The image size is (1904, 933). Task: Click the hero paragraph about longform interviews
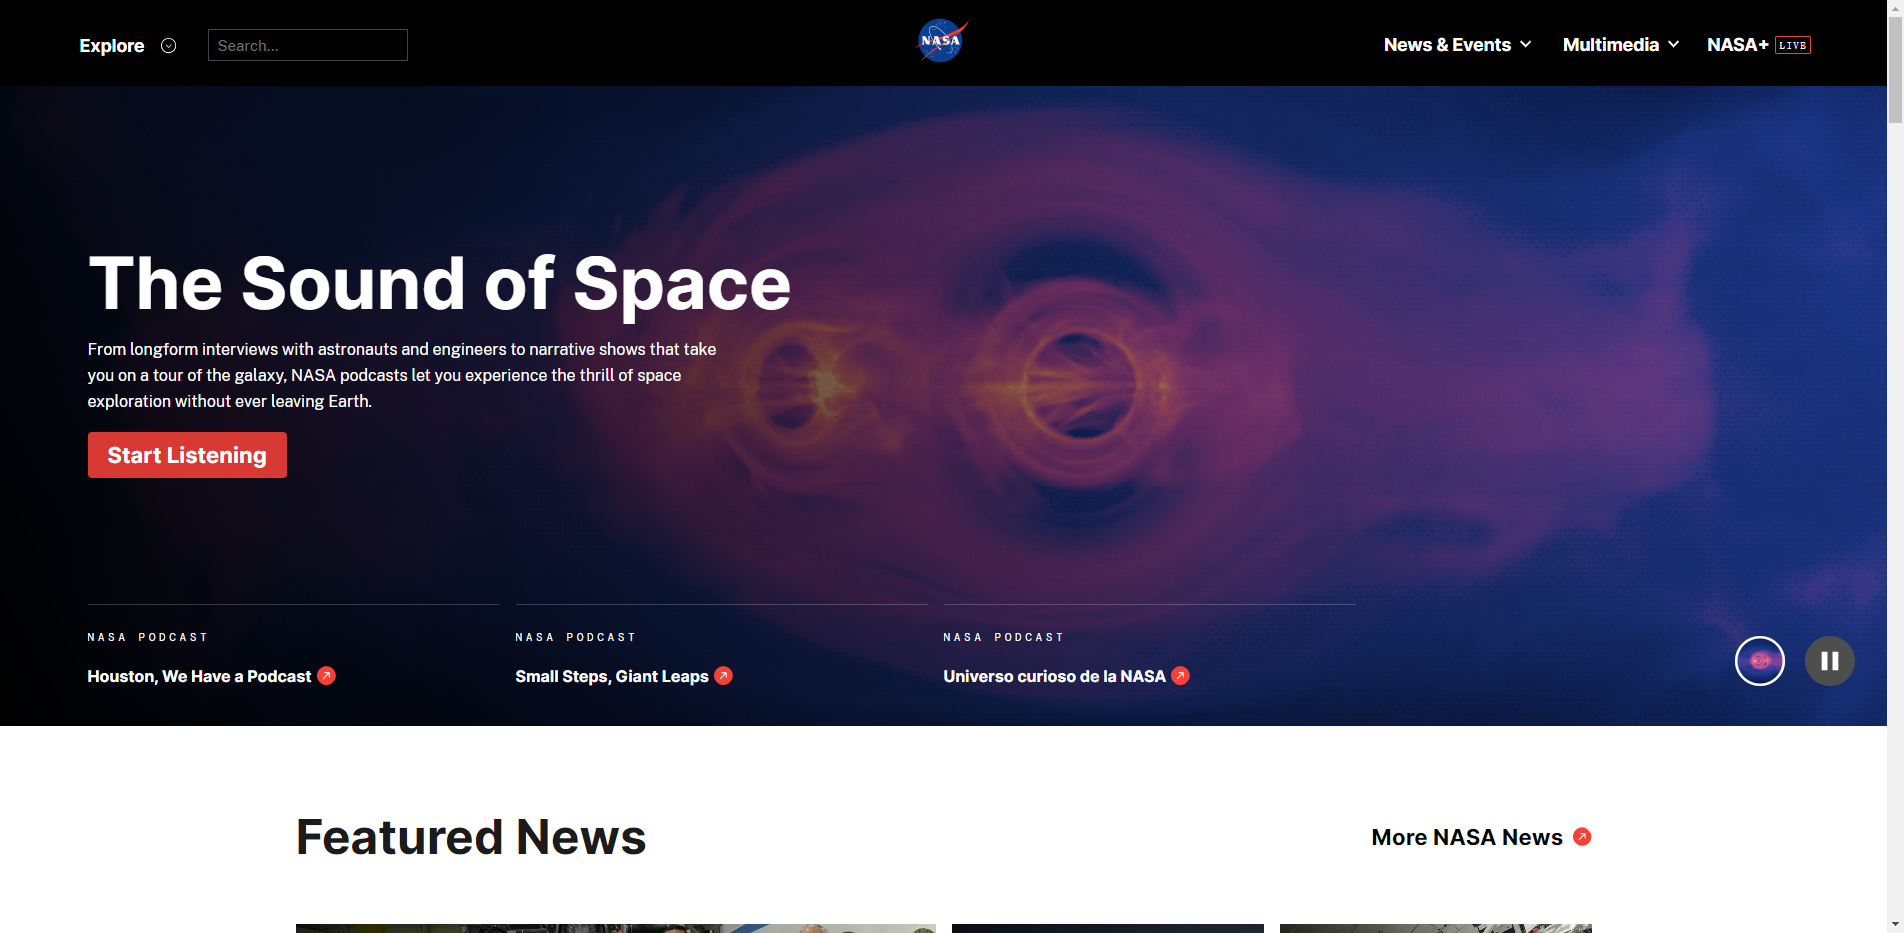coord(402,375)
